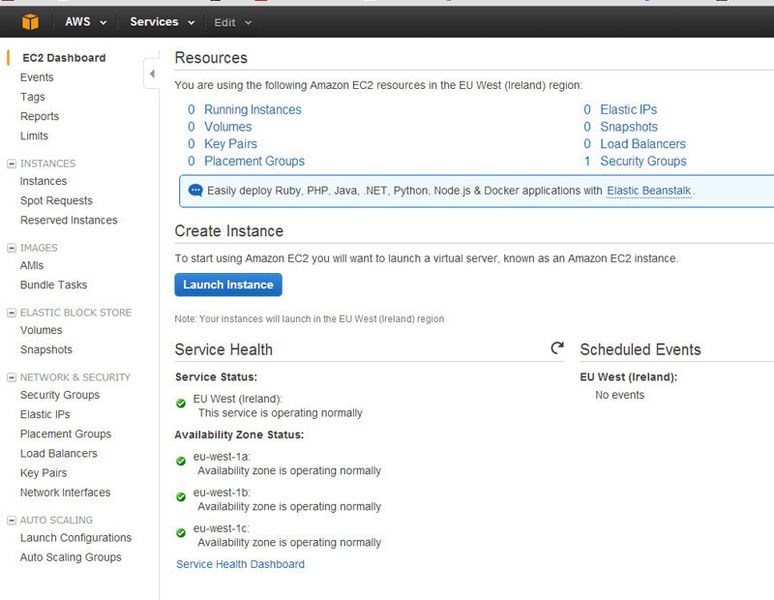
Task: Click the 'No events' text under Scheduled Events
Action: point(619,395)
